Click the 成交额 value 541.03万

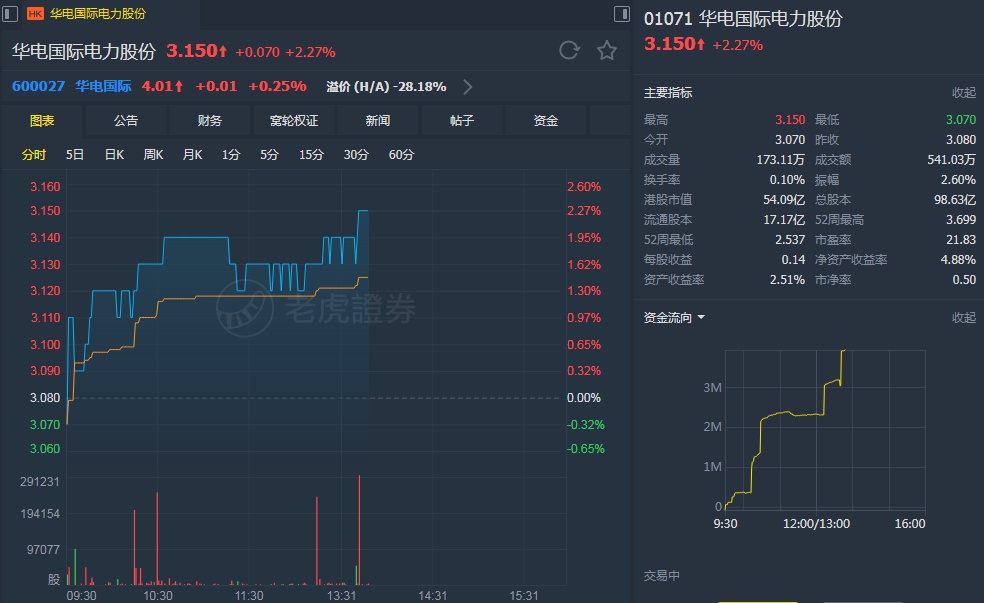(x=951, y=159)
